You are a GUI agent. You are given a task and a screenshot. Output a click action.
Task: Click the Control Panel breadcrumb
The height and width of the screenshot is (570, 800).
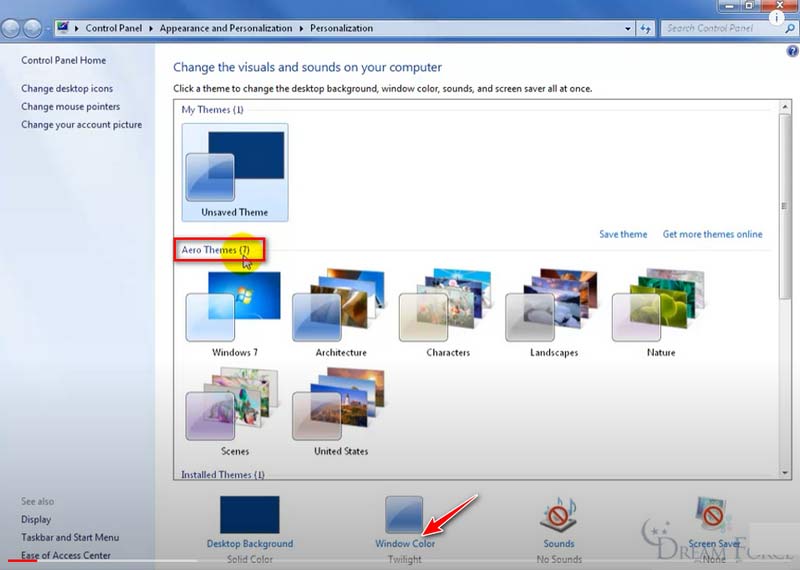114,29
